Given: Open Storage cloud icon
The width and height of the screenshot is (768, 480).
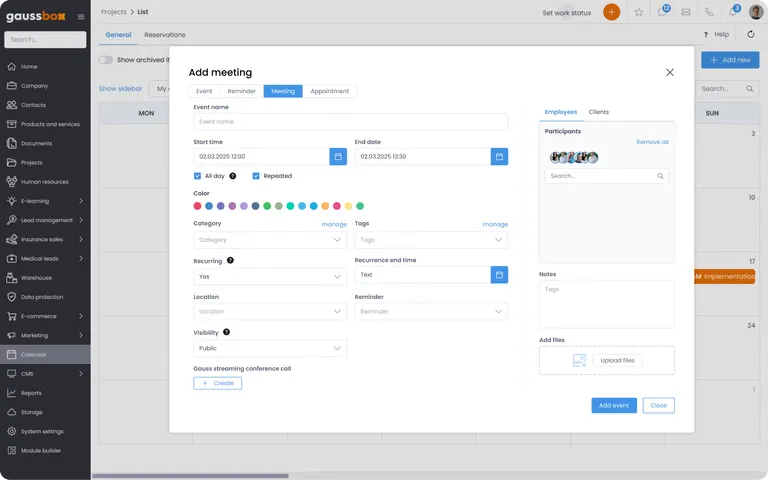Looking at the screenshot, I should pyautogui.click(x=12, y=412).
